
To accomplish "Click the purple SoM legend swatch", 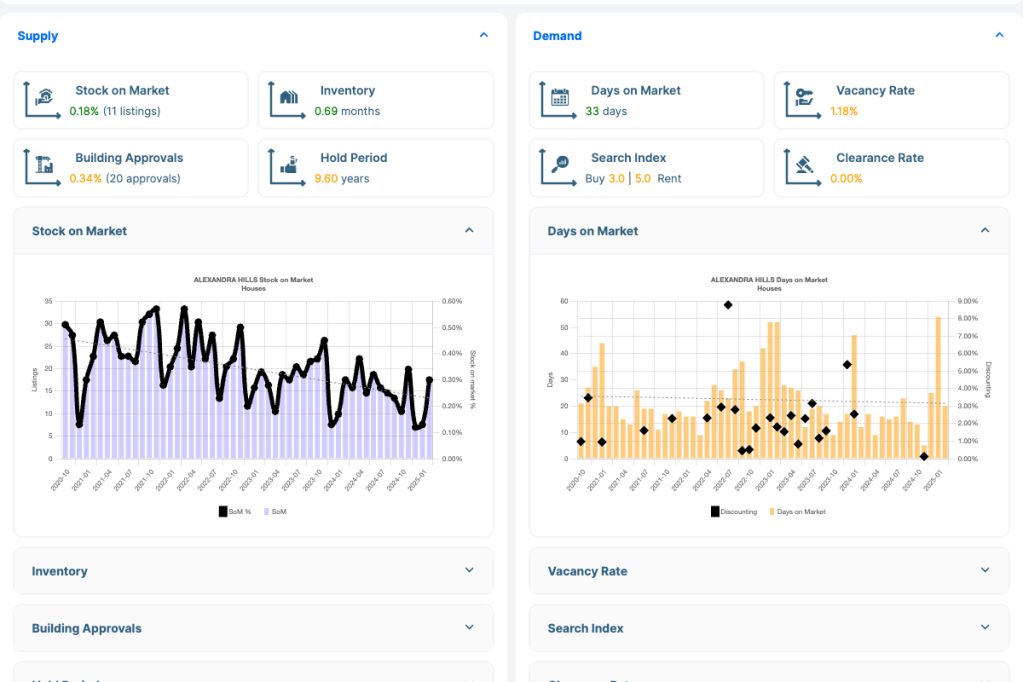I will tap(266, 511).
